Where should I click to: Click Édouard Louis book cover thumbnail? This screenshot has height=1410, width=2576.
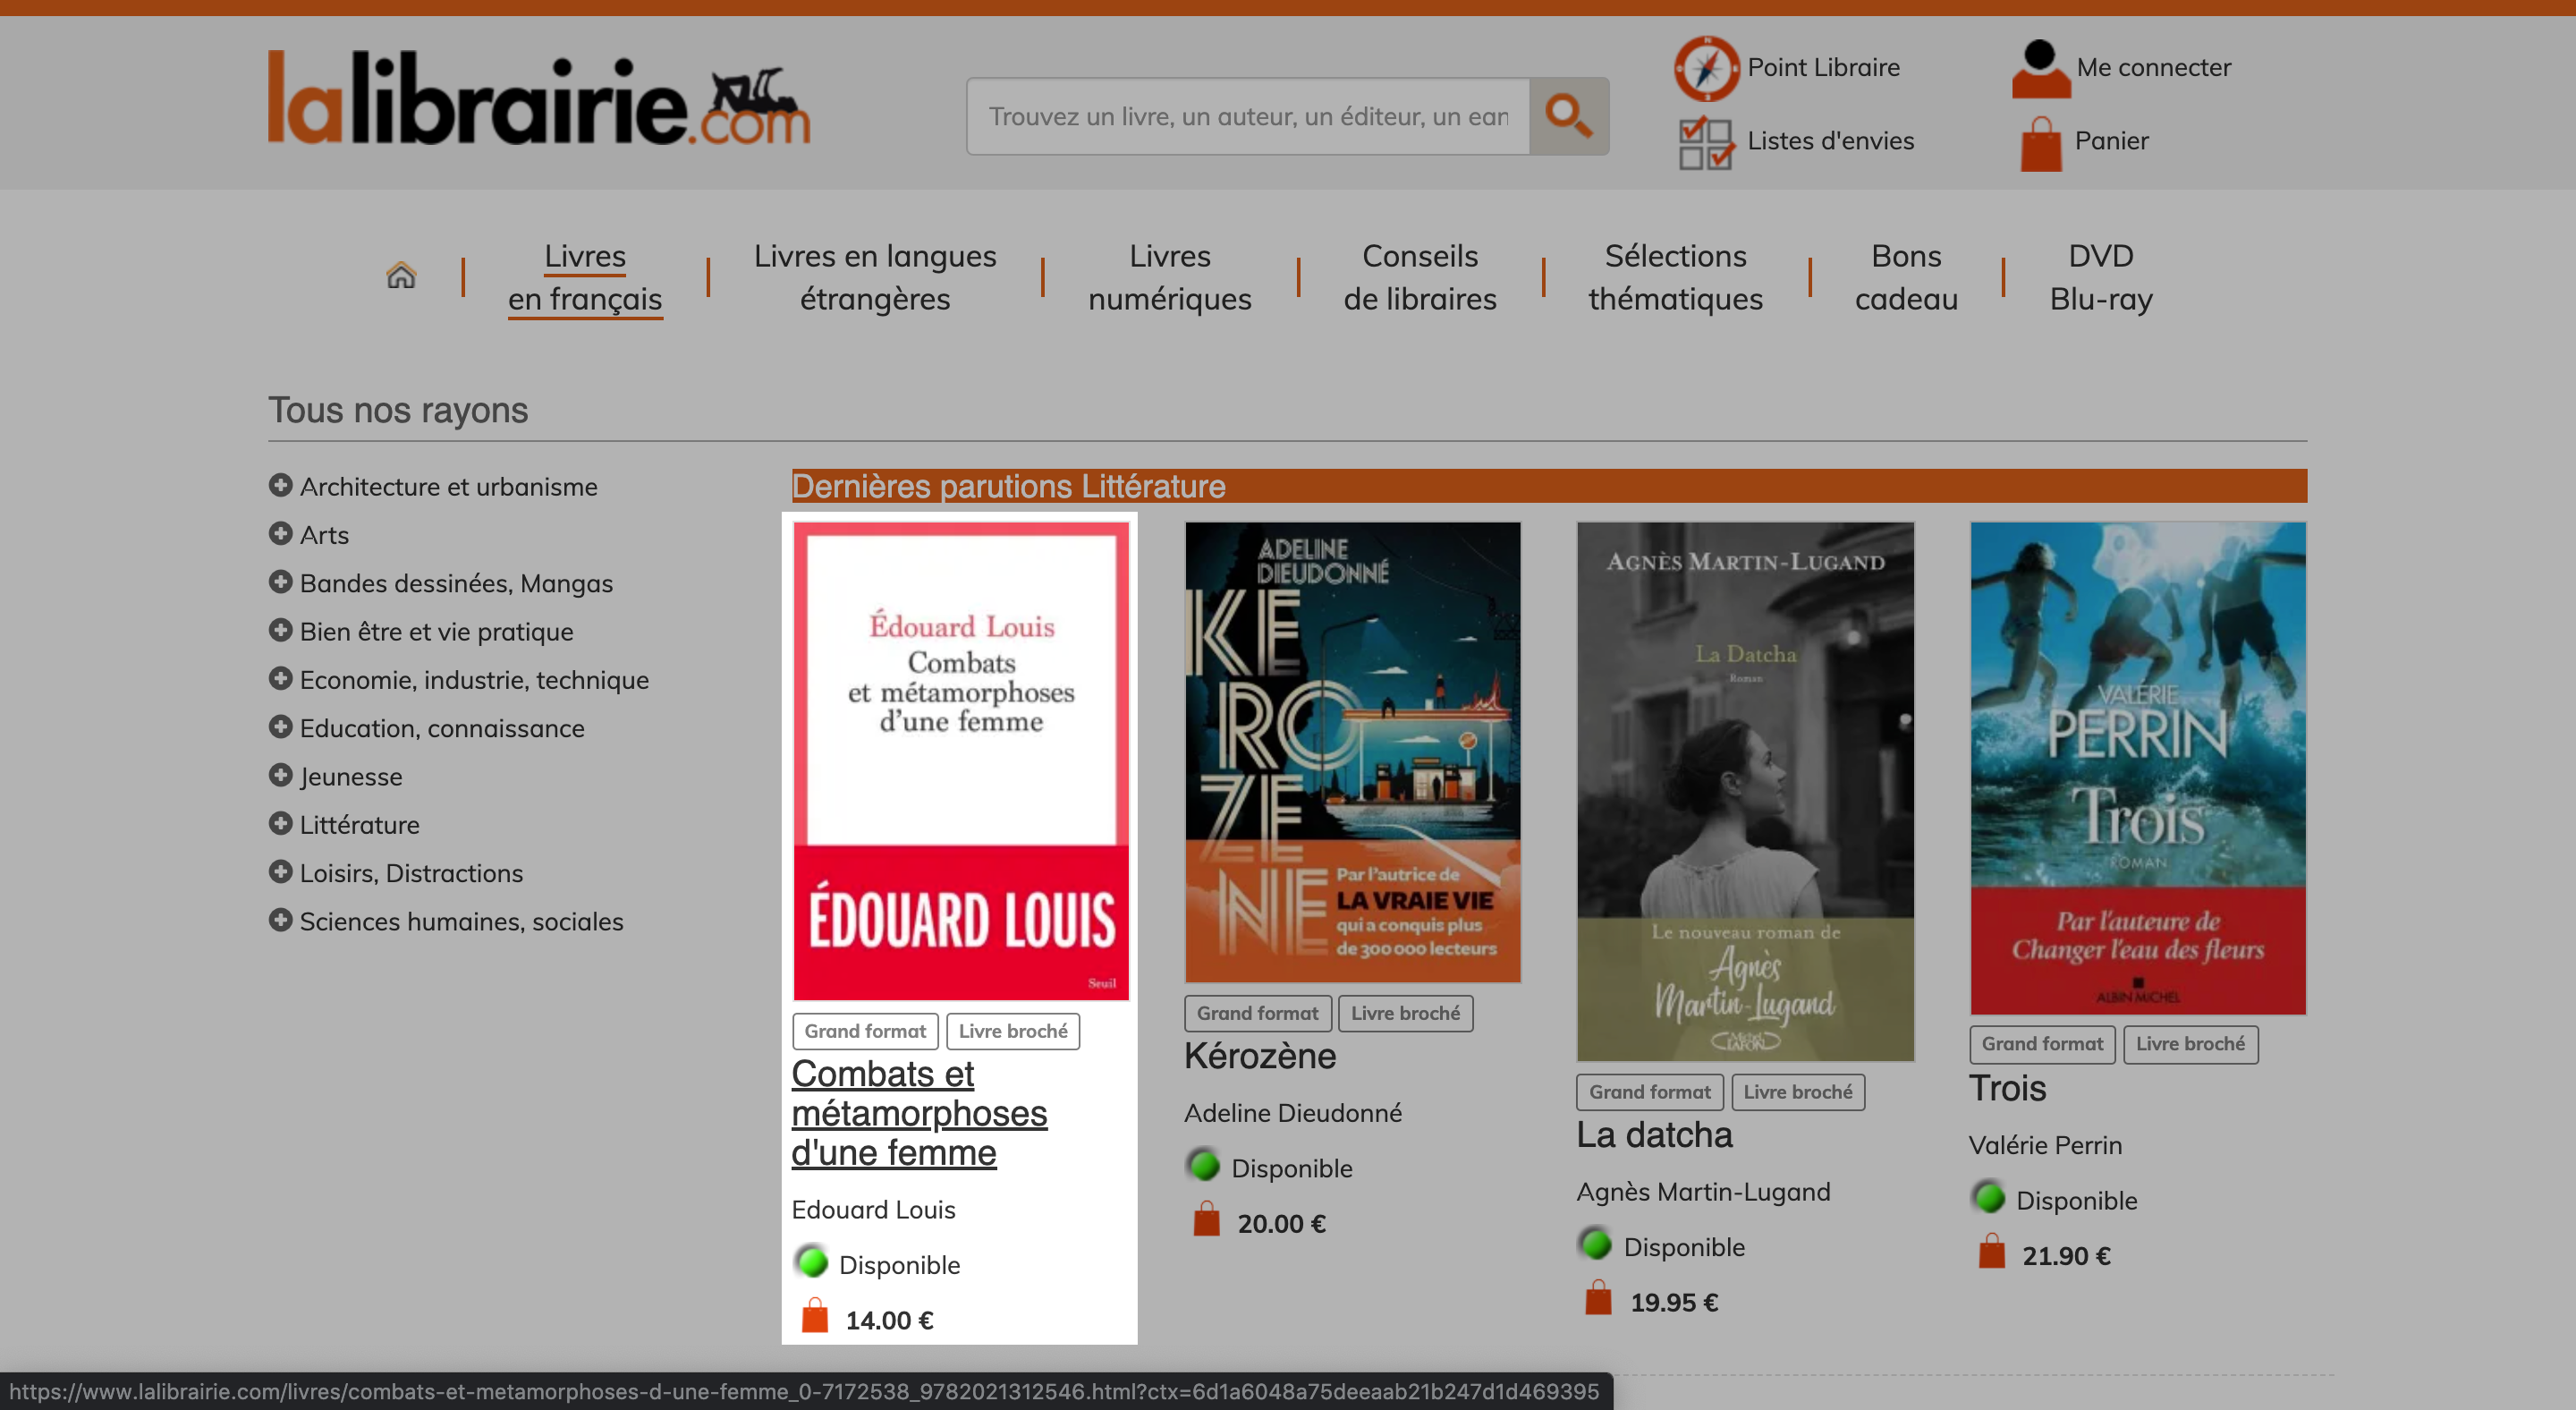point(961,761)
